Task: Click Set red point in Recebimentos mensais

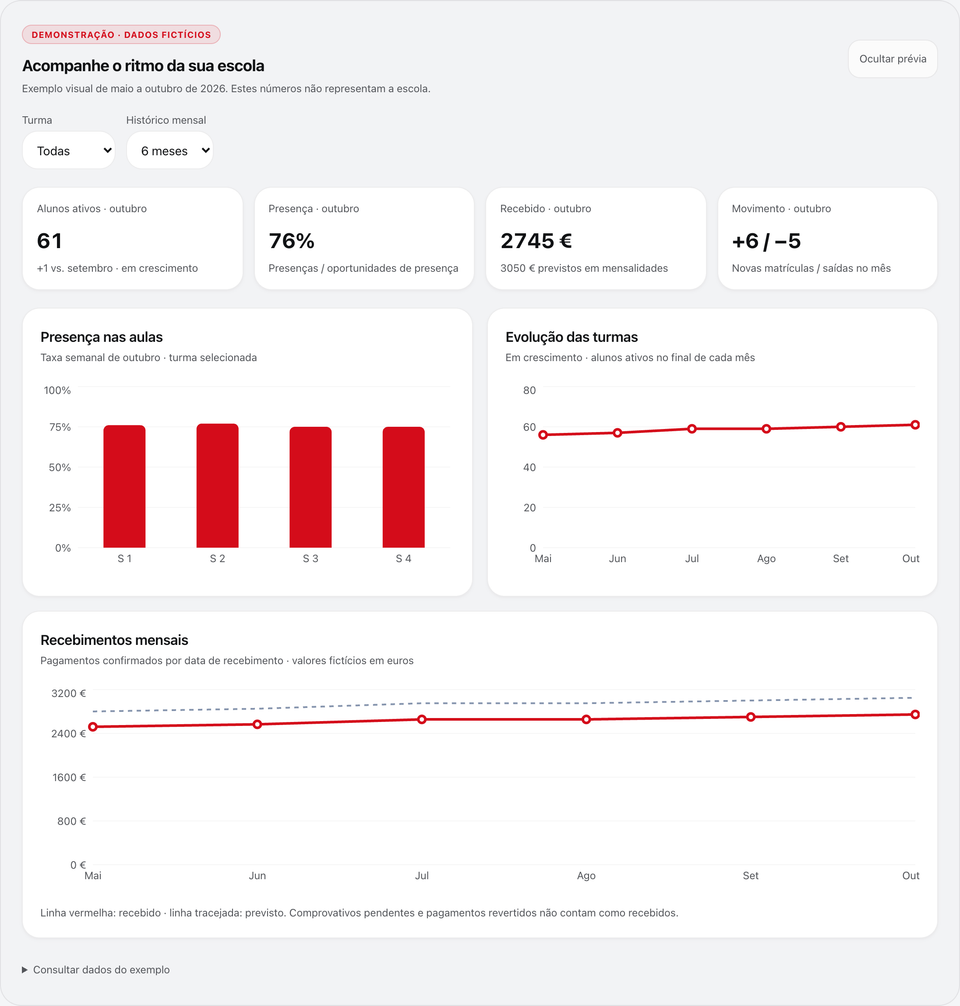Action: tap(751, 717)
